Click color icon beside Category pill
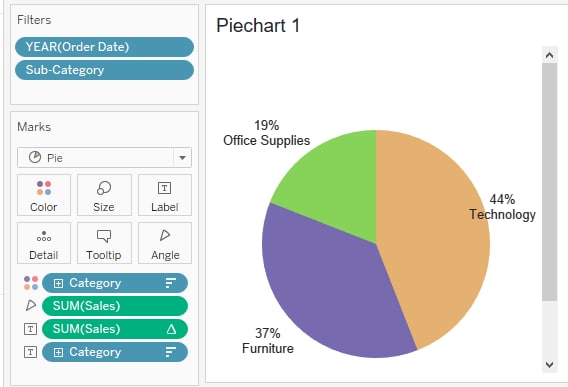The width and height of the screenshot is (568, 387). click(x=31, y=283)
